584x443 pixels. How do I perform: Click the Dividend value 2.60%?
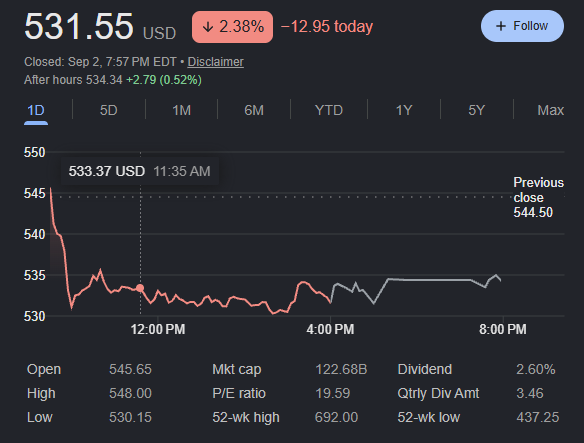[536, 370]
